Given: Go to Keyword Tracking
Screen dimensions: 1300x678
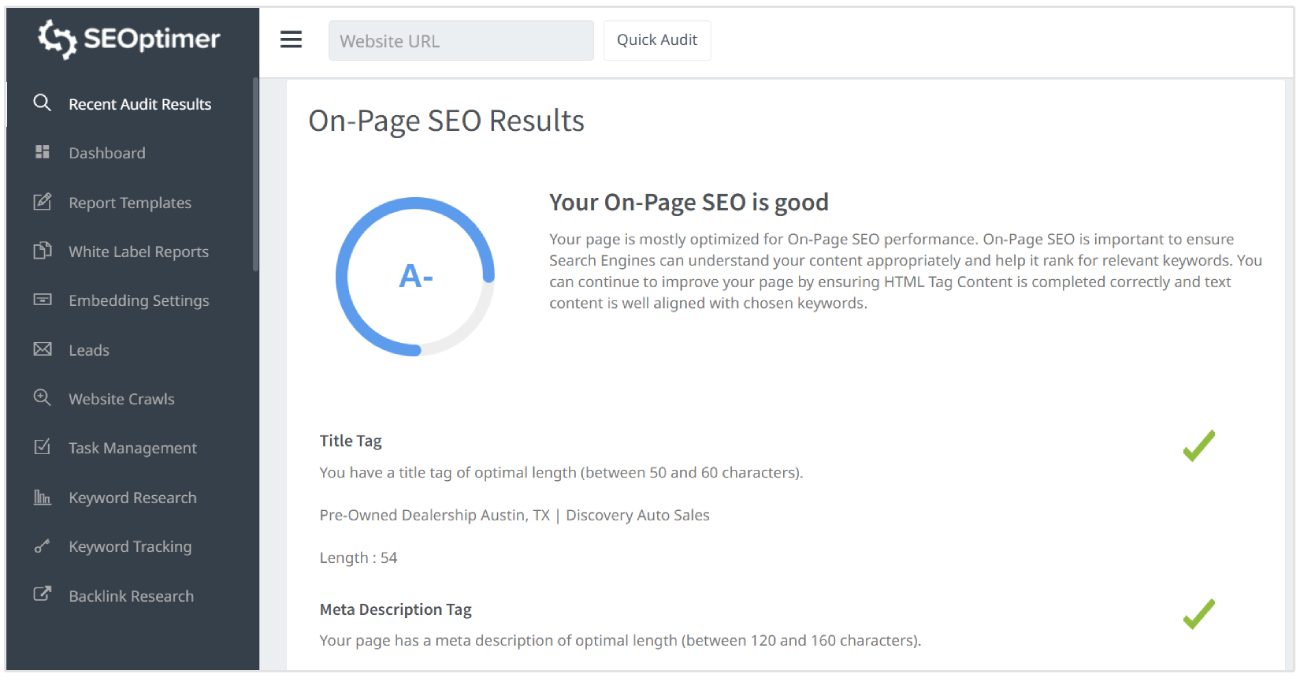Looking at the screenshot, I should 130,546.
